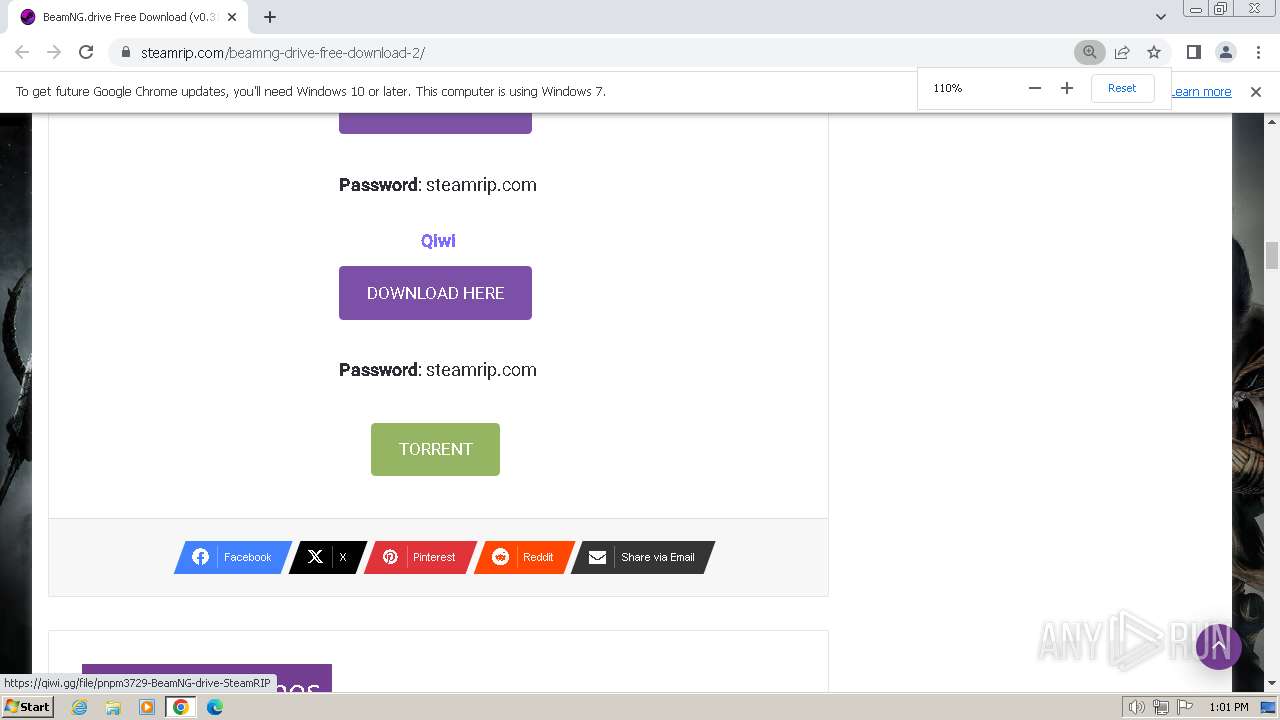Screen dimensions: 1280x720
Task: Close the BeamNG.drive tab
Action: pyautogui.click(x=232, y=17)
